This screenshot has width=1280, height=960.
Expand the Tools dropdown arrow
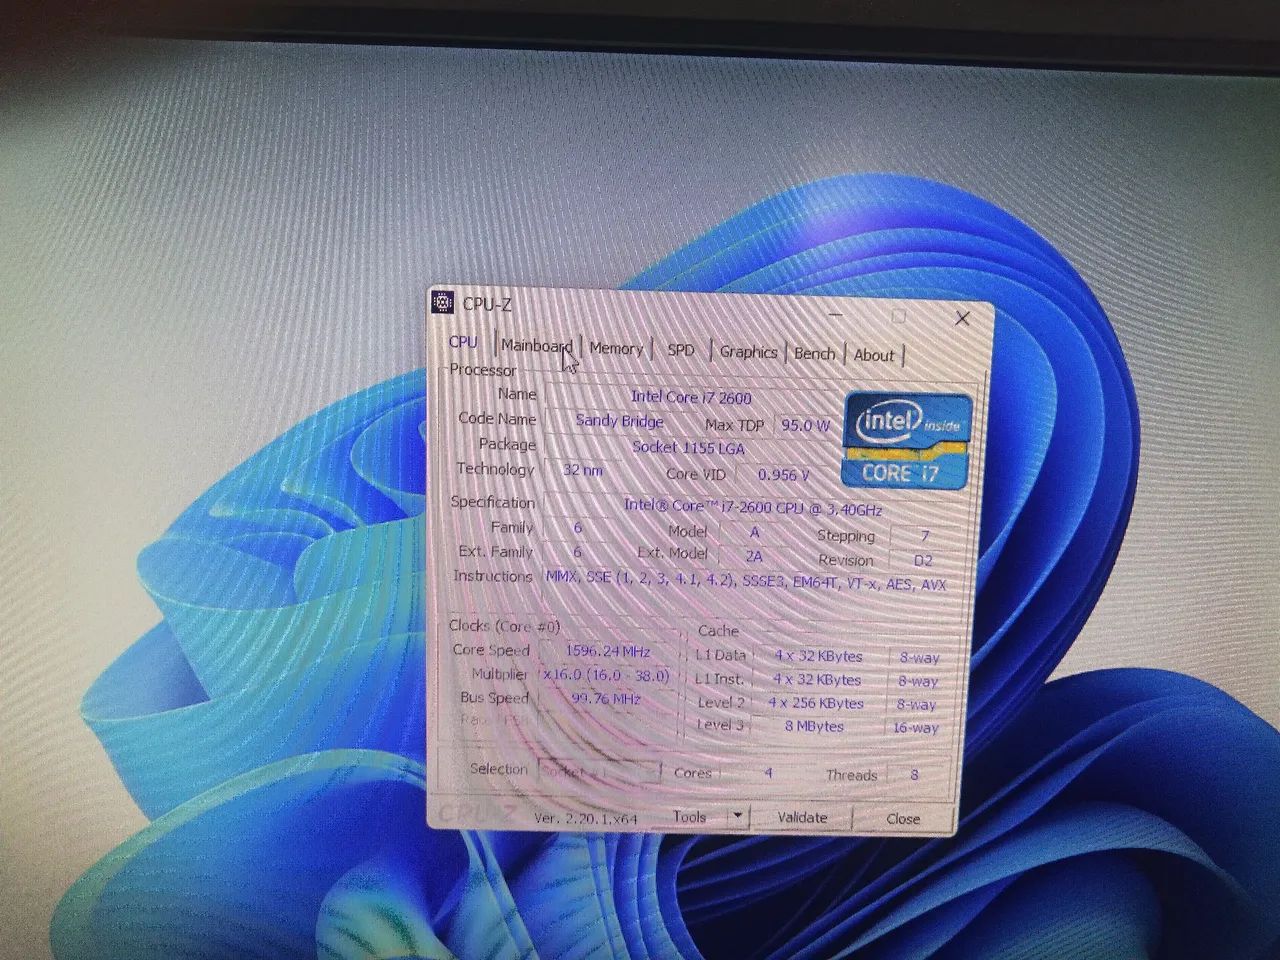pyautogui.click(x=738, y=817)
